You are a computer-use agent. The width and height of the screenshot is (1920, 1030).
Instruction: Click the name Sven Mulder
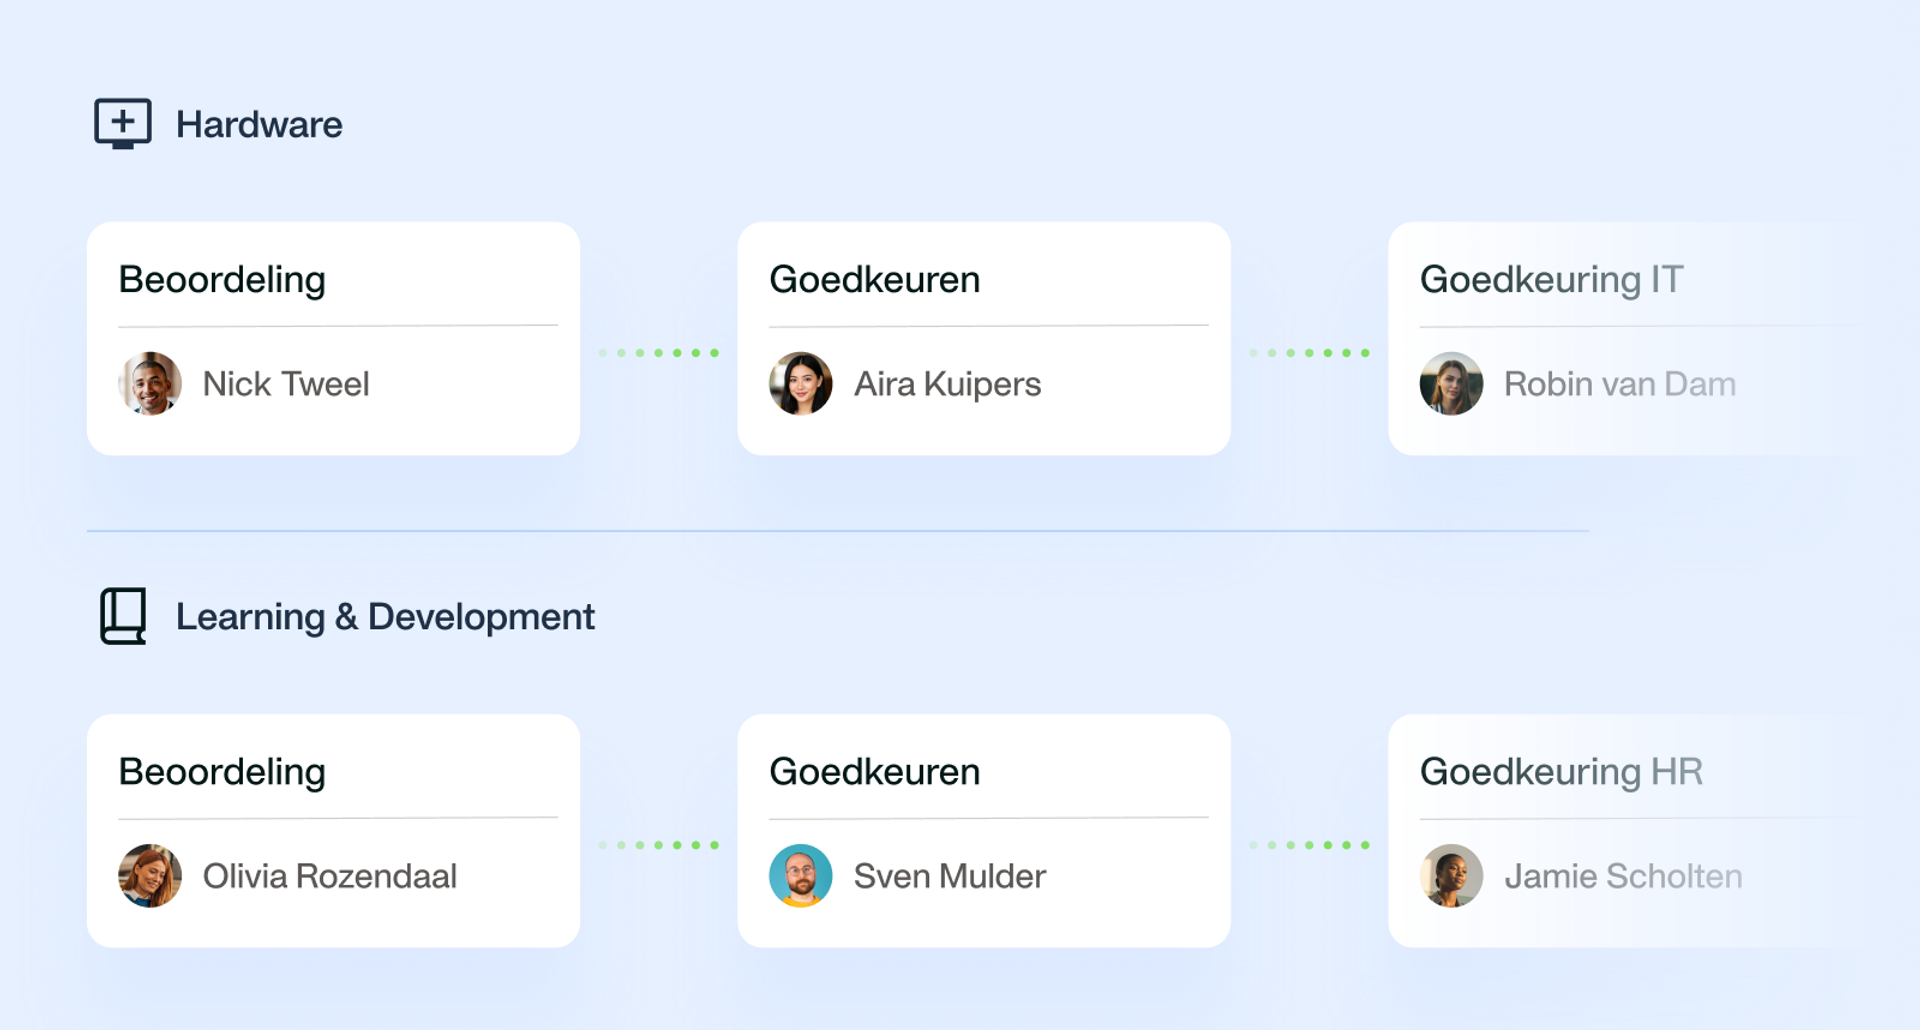click(x=950, y=876)
